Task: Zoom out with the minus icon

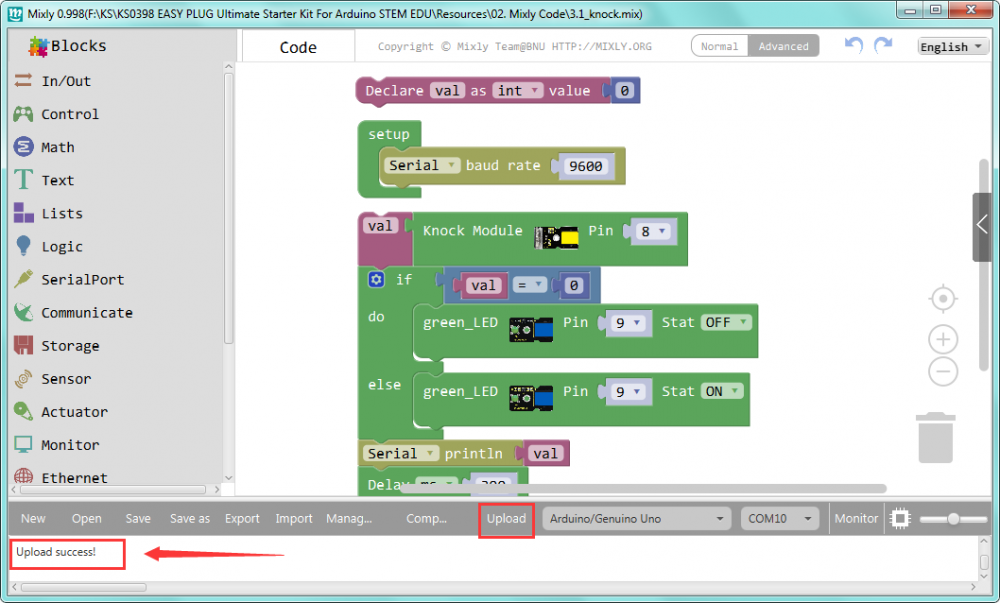Action: point(943,372)
